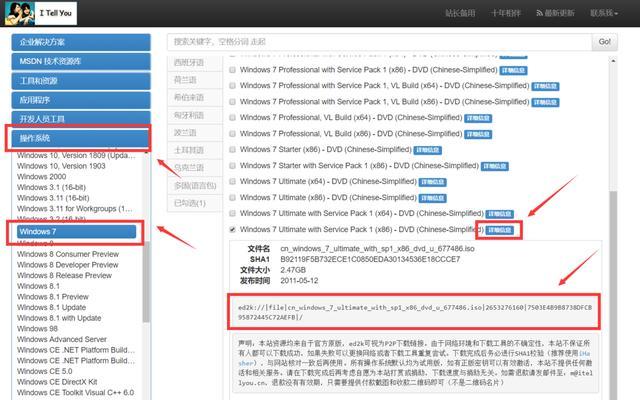640x400 pixels.
Task: Select Windows CE Toolkit Visual C++ 6.0
Action: [x=76, y=392]
